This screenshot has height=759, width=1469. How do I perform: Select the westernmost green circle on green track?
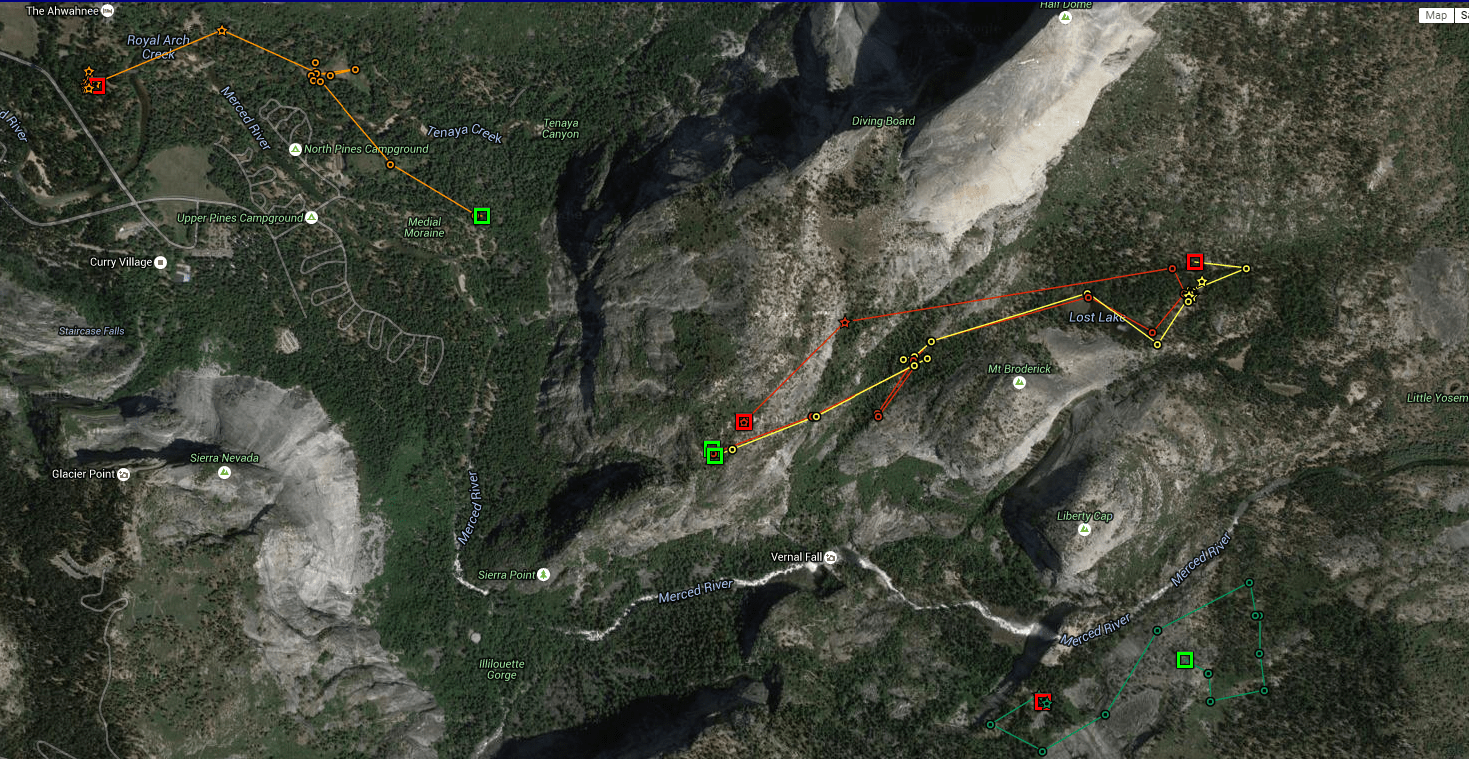pos(990,725)
